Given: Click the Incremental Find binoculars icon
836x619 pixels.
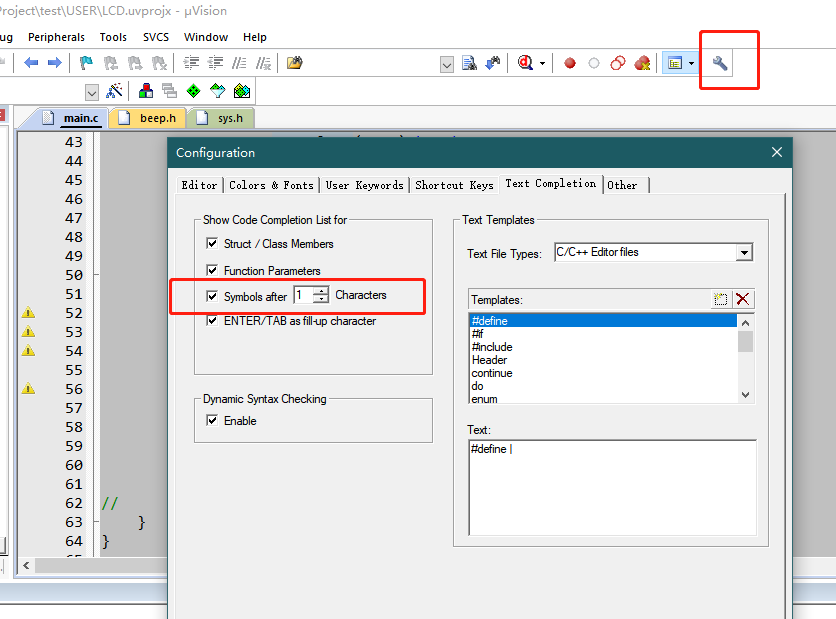Looking at the screenshot, I should tap(493, 63).
